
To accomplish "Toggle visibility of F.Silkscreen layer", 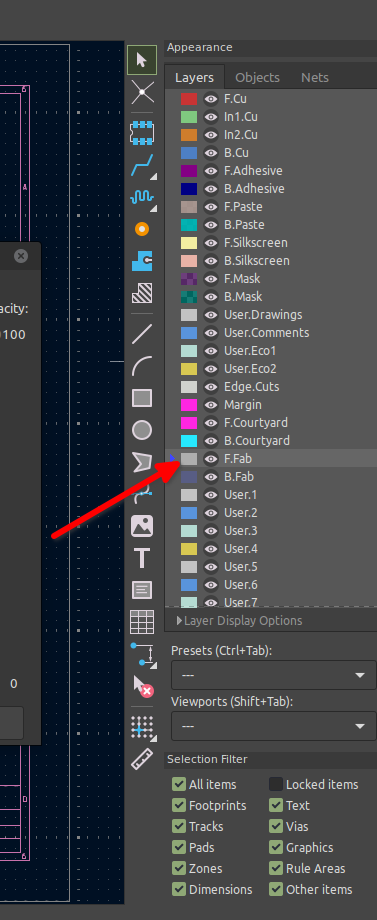I will pos(211,243).
